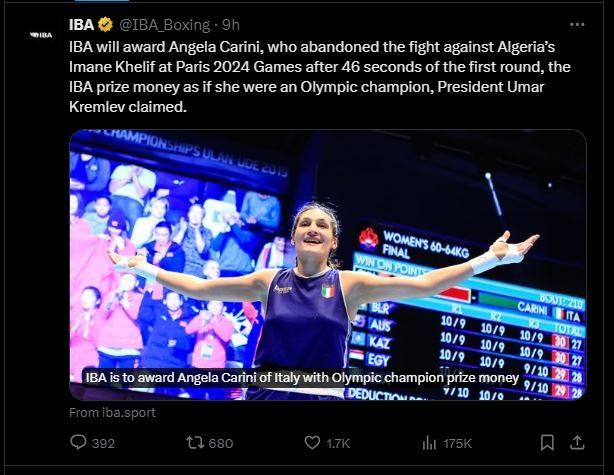Click the share upload arrow icon
The image size is (614, 475).
(x=577, y=442)
